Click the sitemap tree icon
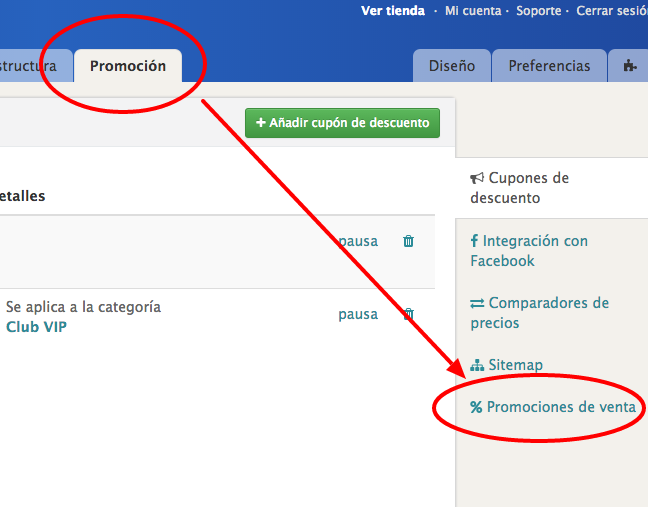 pos(477,365)
